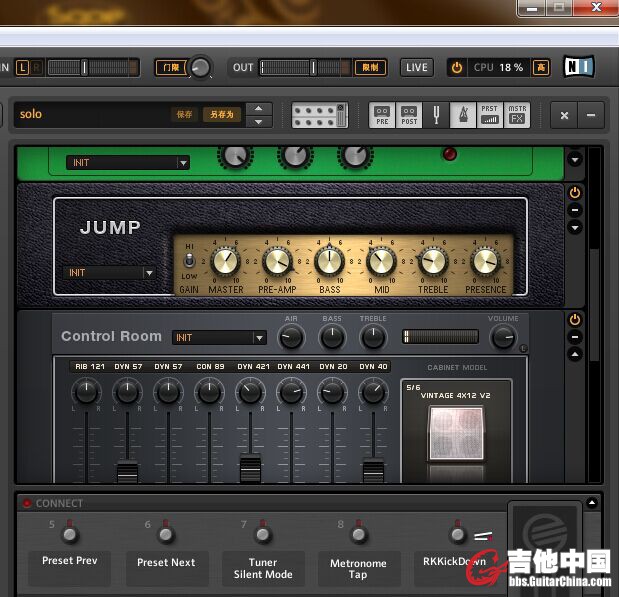Toggle the POST tape deck button
Image resolution: width=619 pixels, height=597 pixels.
pyautogui.click(x=409, y=115)
